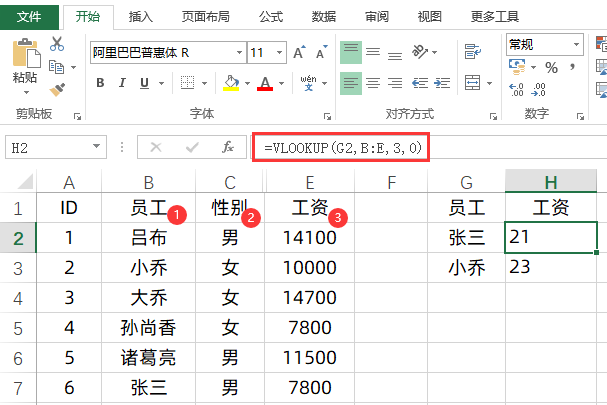
Task: Launch 对齐方式 alignment dialog launcher
Action: (x=493, y=116)
